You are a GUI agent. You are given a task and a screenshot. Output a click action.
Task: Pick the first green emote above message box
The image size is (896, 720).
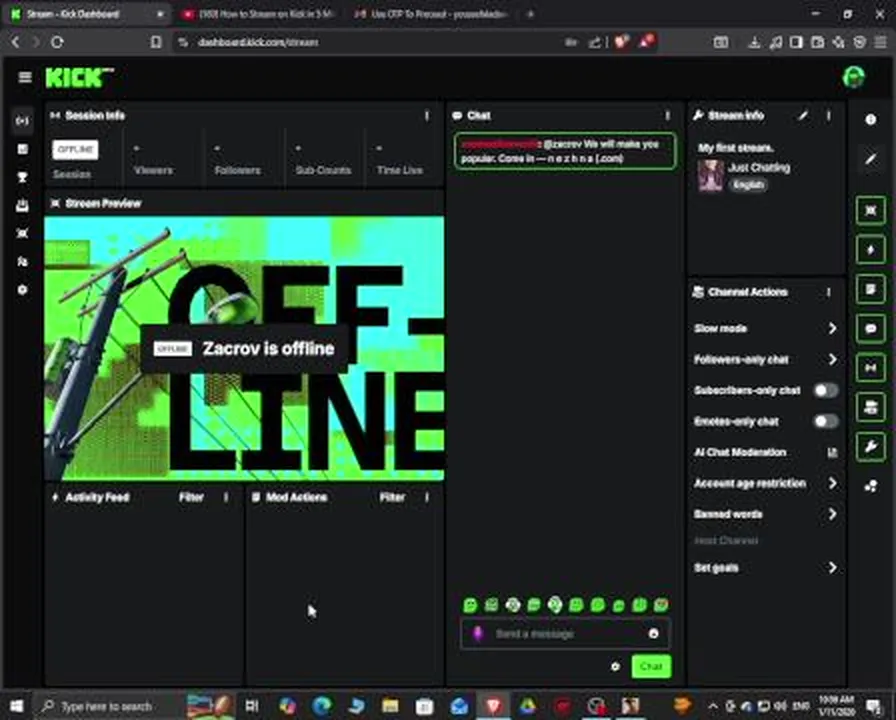click(470, 605)
